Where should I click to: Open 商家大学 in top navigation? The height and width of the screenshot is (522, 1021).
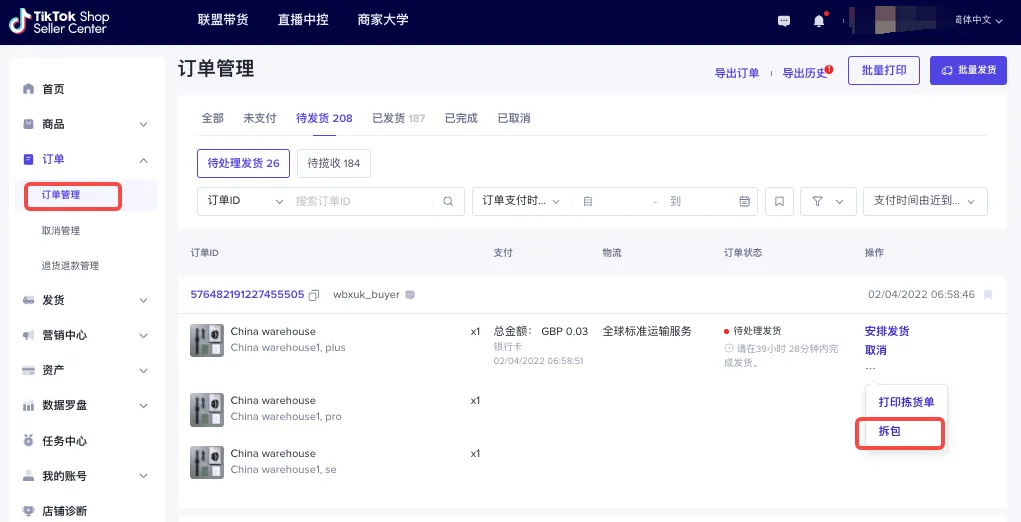(383, 20)
